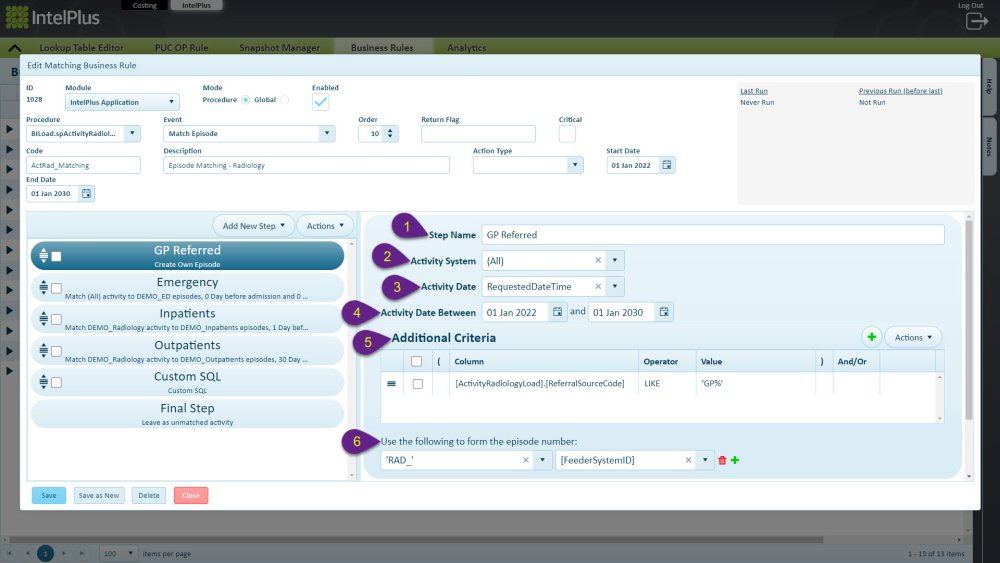The width and height of the screenshot is (1000, 563).
Task: Open the Add New Step dropdown
Action: (x=253, y=226)
